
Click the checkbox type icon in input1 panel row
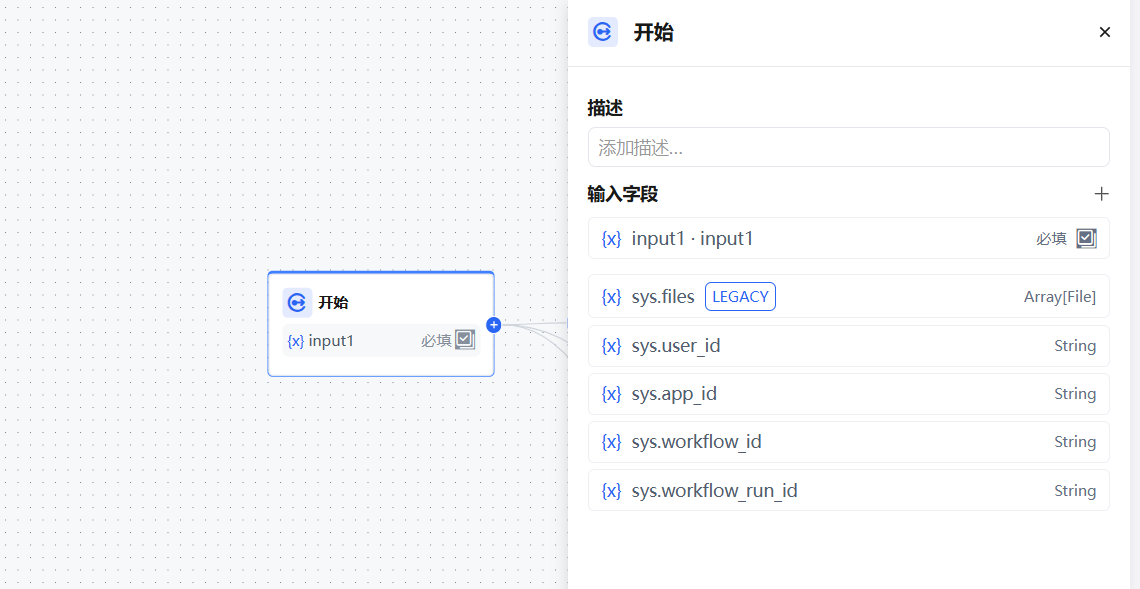point(1086,239)
